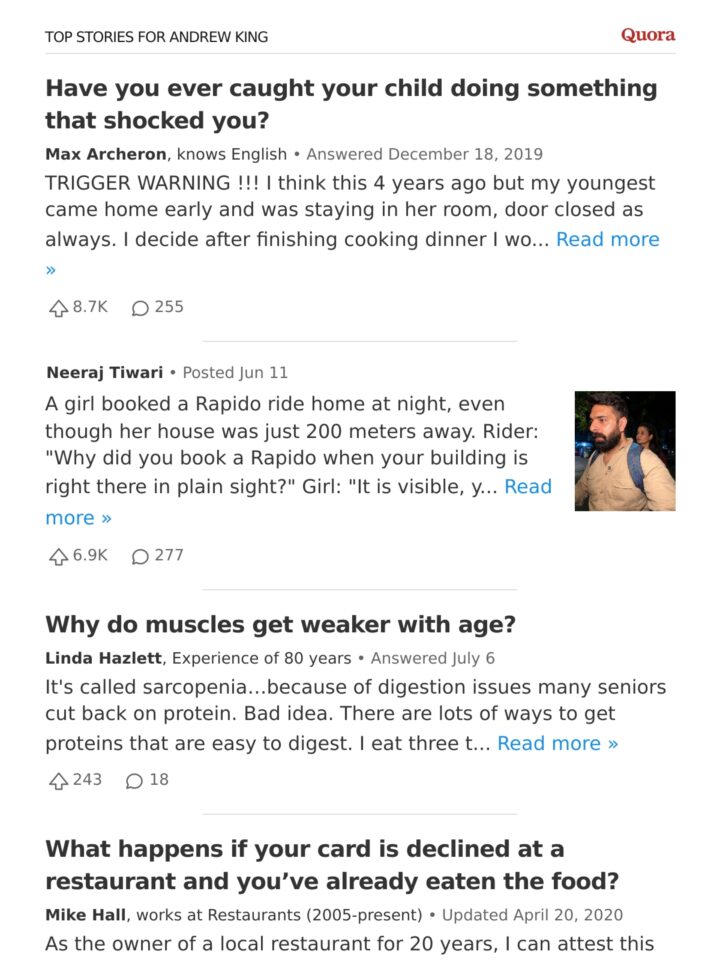Expand Read more on the sarcopenia answer
This screenshot has width=720, height=960.
pos(557,743)
